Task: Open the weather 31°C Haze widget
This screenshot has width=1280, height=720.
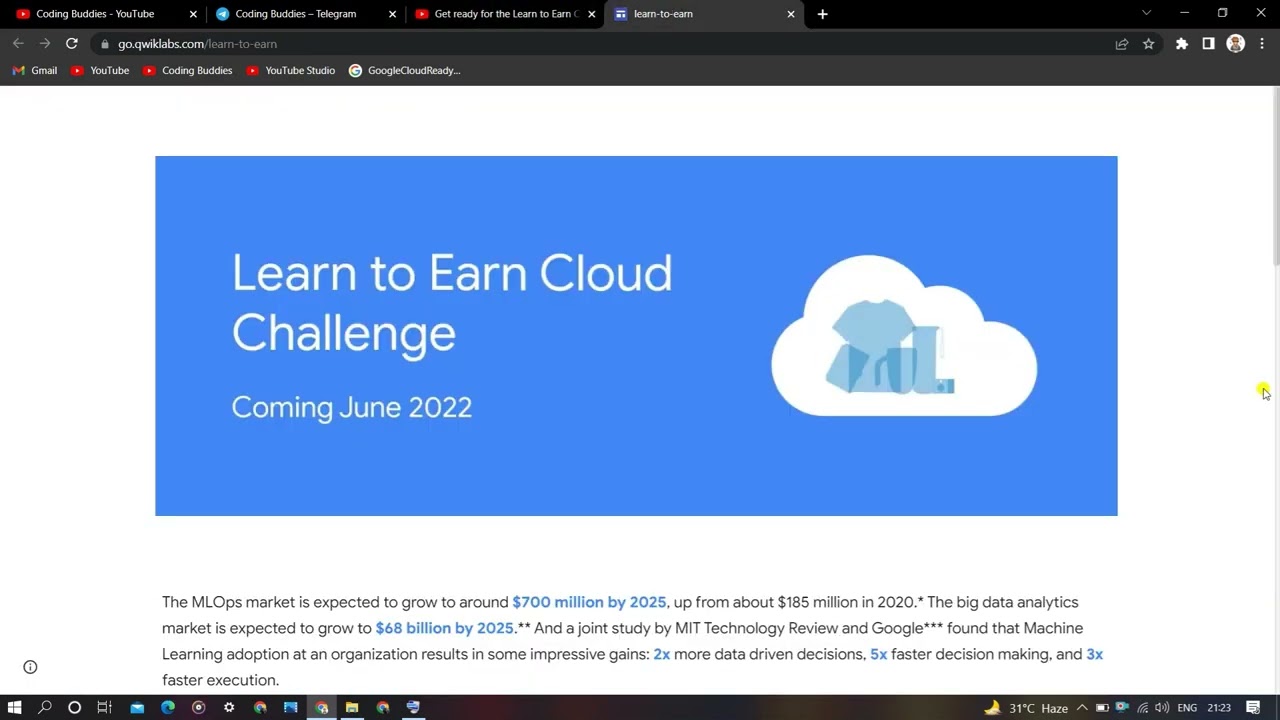Action: click(1026, 708)
